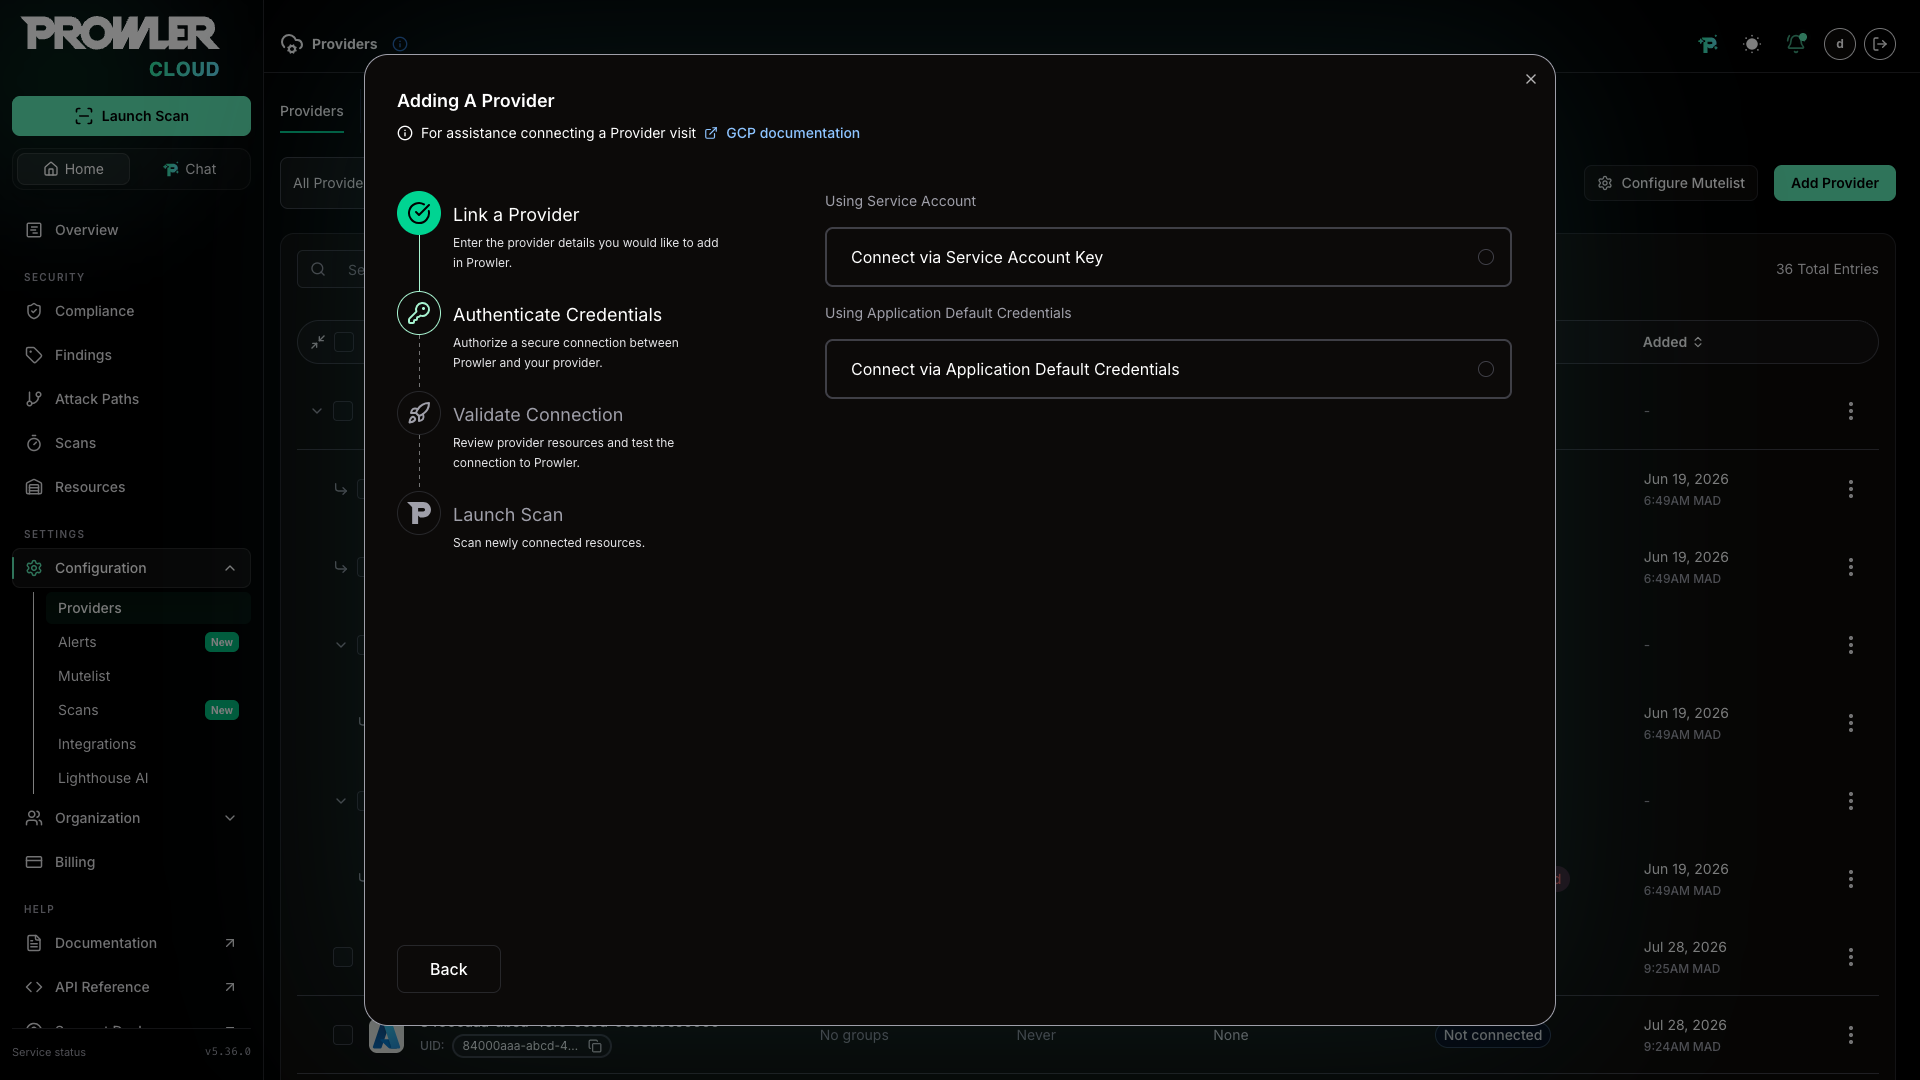Sort table by Added column
Image resolution: width=1920 pixels, height=1080 pixels.
1672,342
